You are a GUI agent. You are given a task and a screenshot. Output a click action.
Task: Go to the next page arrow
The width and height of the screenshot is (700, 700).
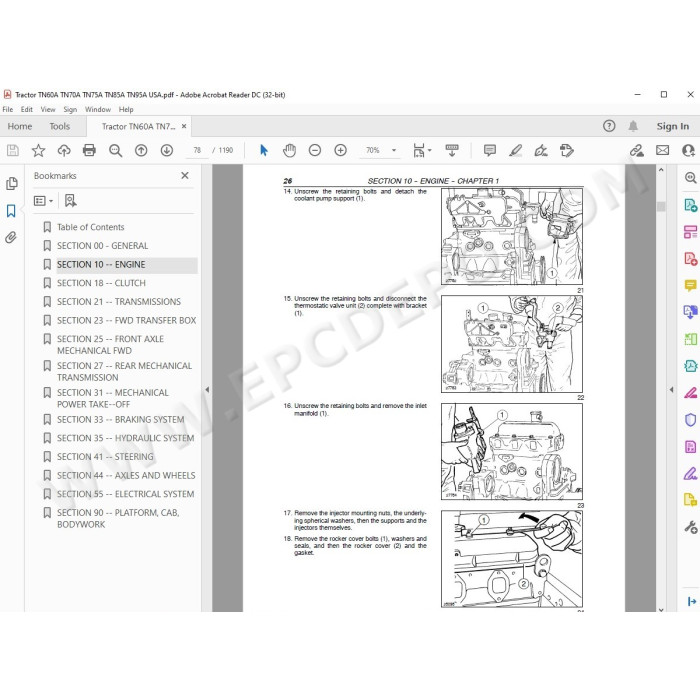click(167, 150)
